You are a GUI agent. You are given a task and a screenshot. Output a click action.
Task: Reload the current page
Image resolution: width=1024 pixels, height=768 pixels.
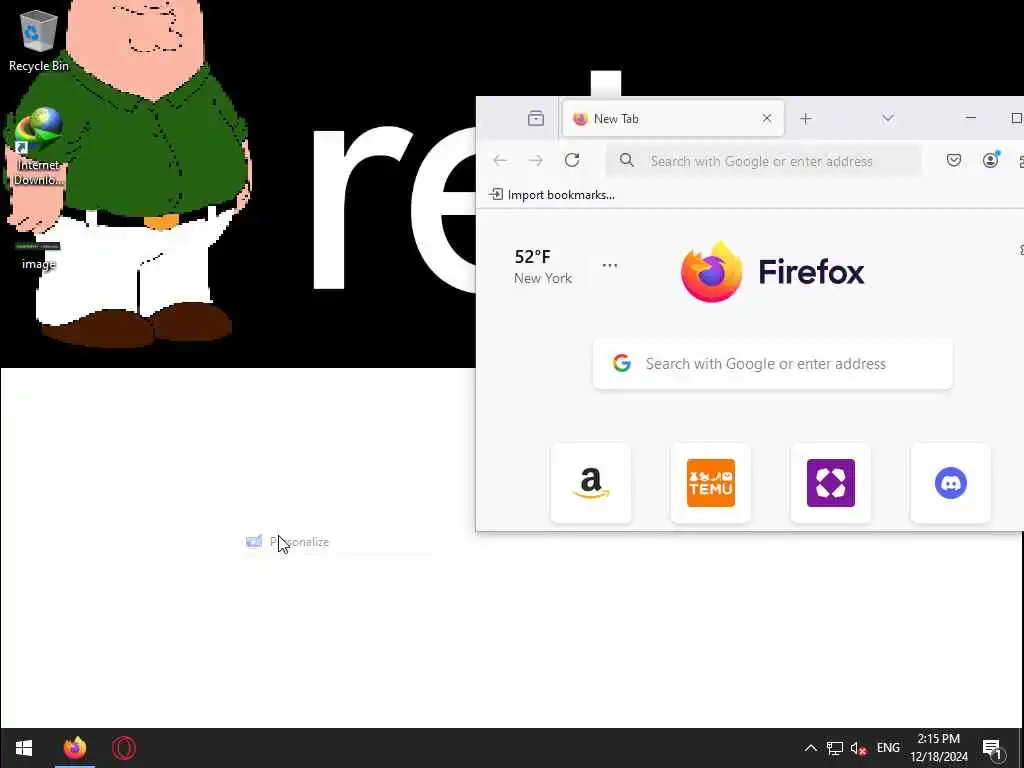coord(572,161)
